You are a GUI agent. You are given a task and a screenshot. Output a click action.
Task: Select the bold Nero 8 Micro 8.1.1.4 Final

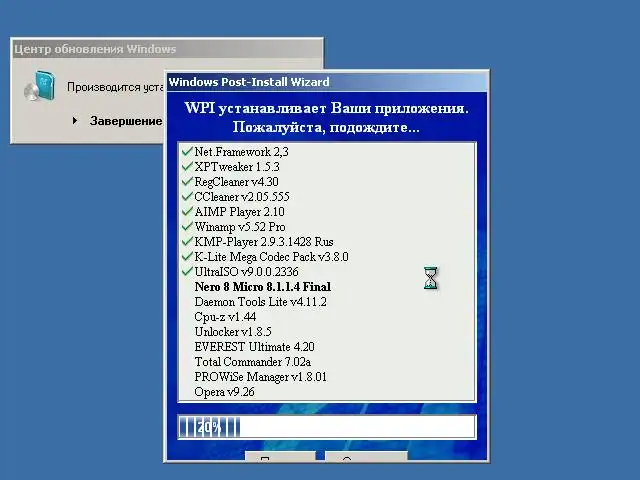click(262, 287)
